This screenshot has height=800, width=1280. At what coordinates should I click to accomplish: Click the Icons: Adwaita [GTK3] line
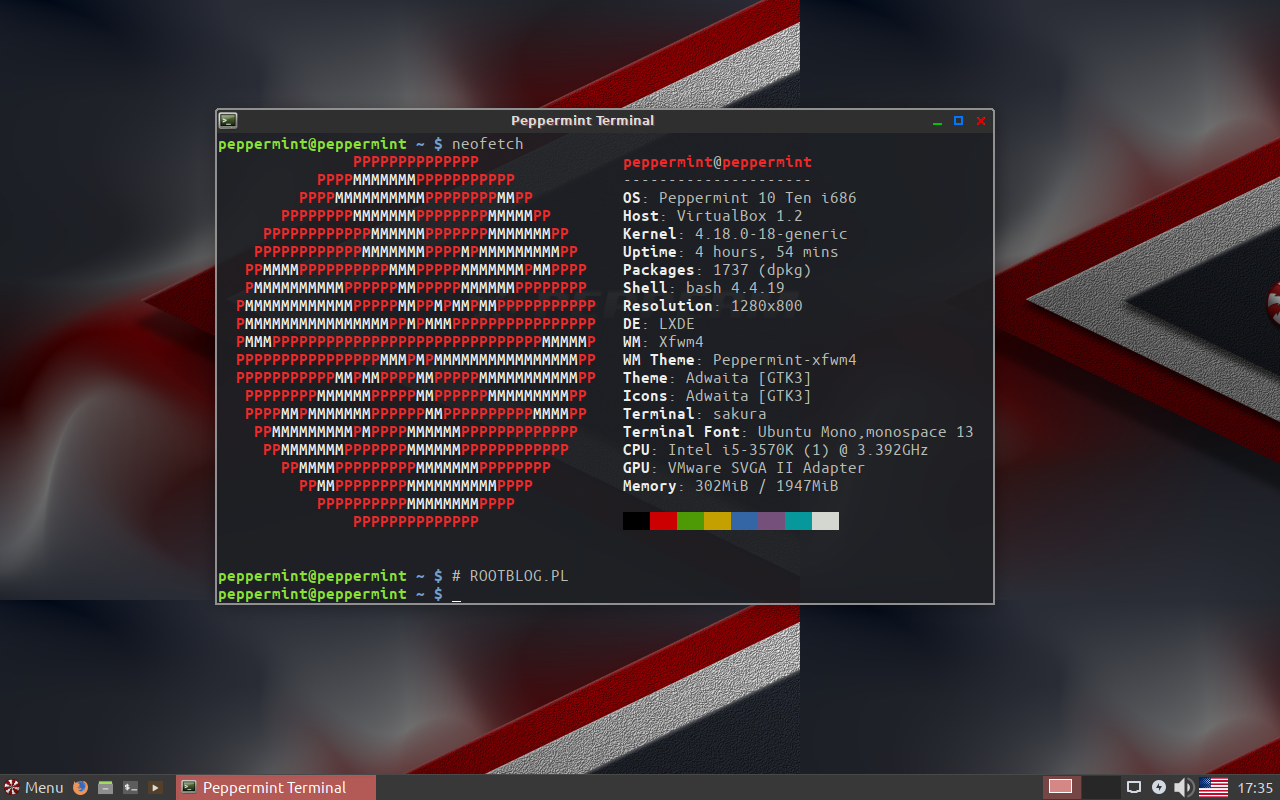(x=717, y=396)
